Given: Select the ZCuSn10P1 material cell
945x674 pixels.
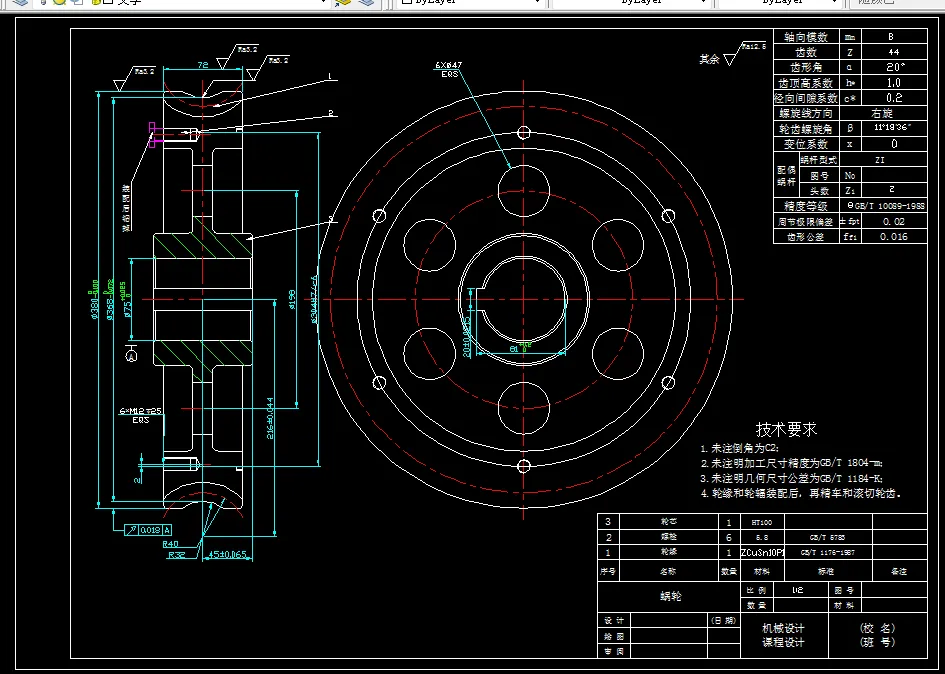Looking at the screenshot, I should pos(762,552).
